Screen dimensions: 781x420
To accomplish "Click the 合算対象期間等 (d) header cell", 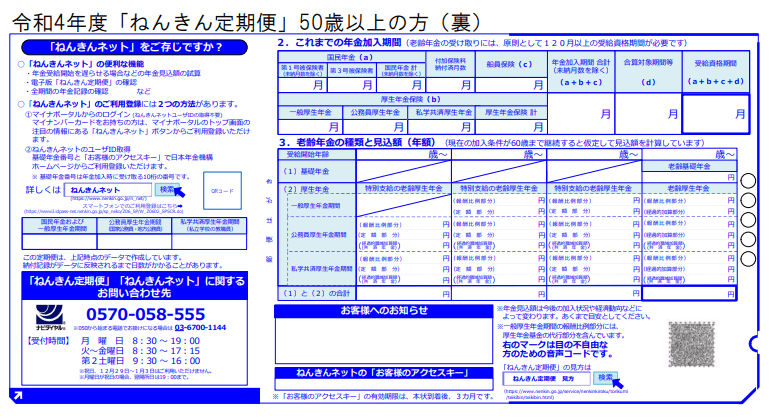I will [648, 70].
